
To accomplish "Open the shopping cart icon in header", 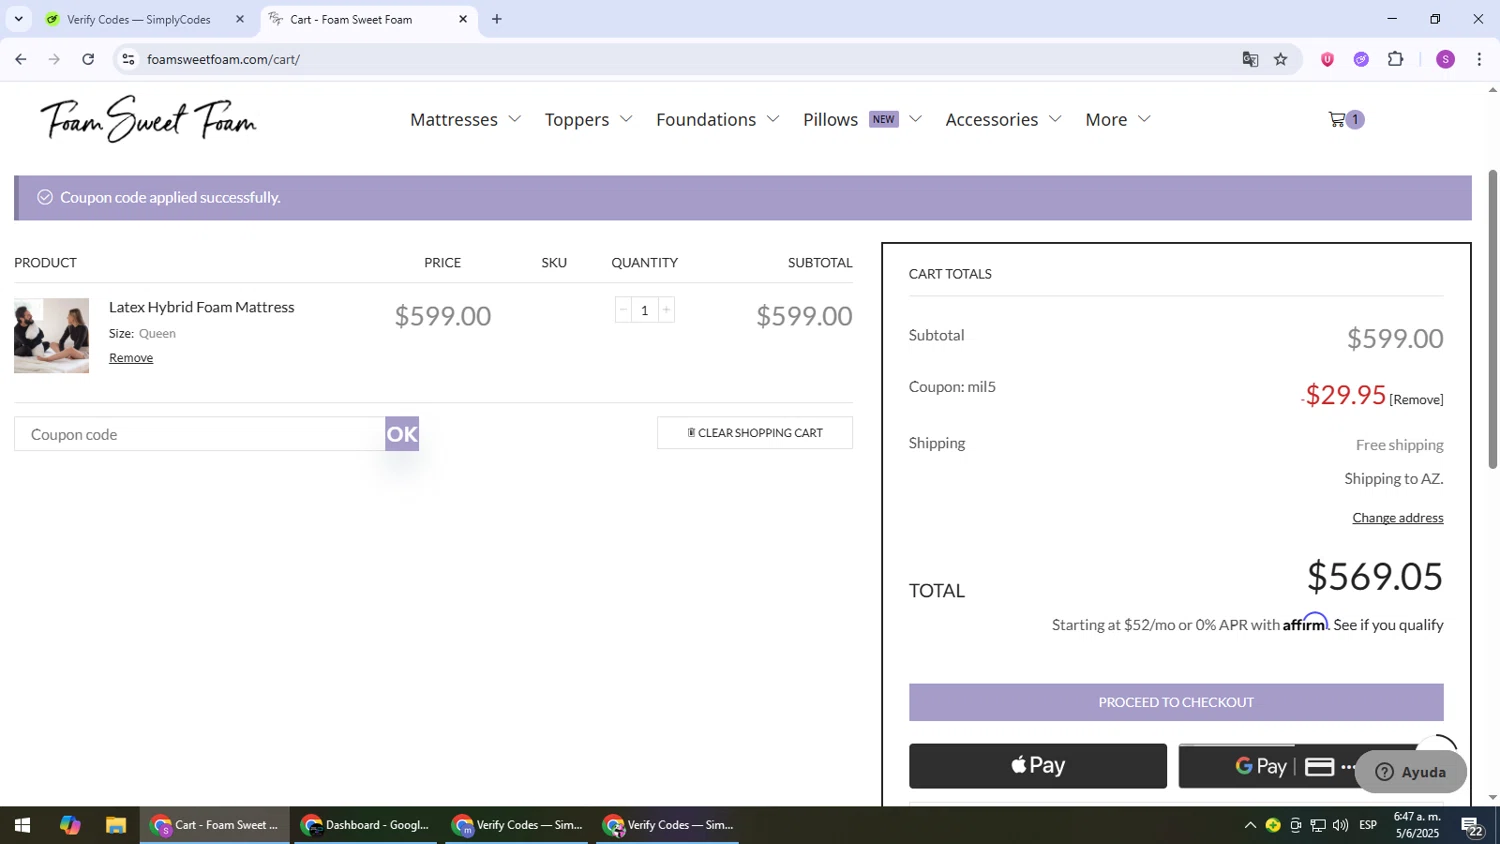I will click(1345, 120).
